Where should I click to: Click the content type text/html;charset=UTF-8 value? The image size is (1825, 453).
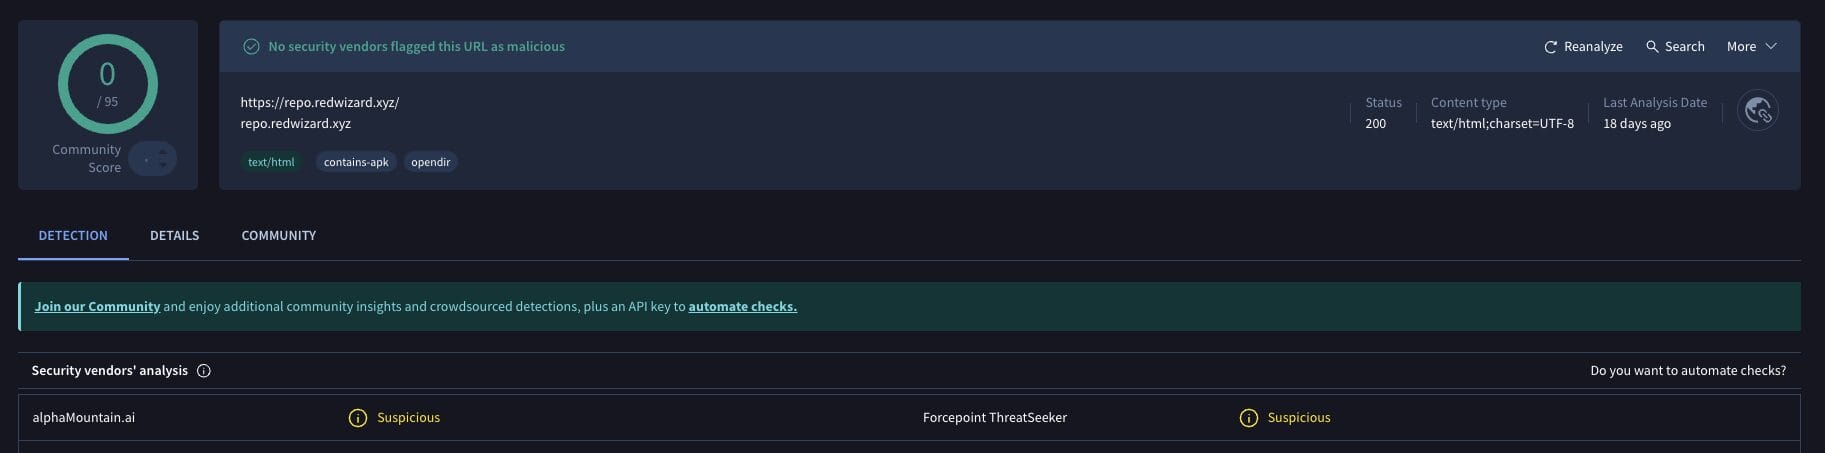pos(1502,124)
